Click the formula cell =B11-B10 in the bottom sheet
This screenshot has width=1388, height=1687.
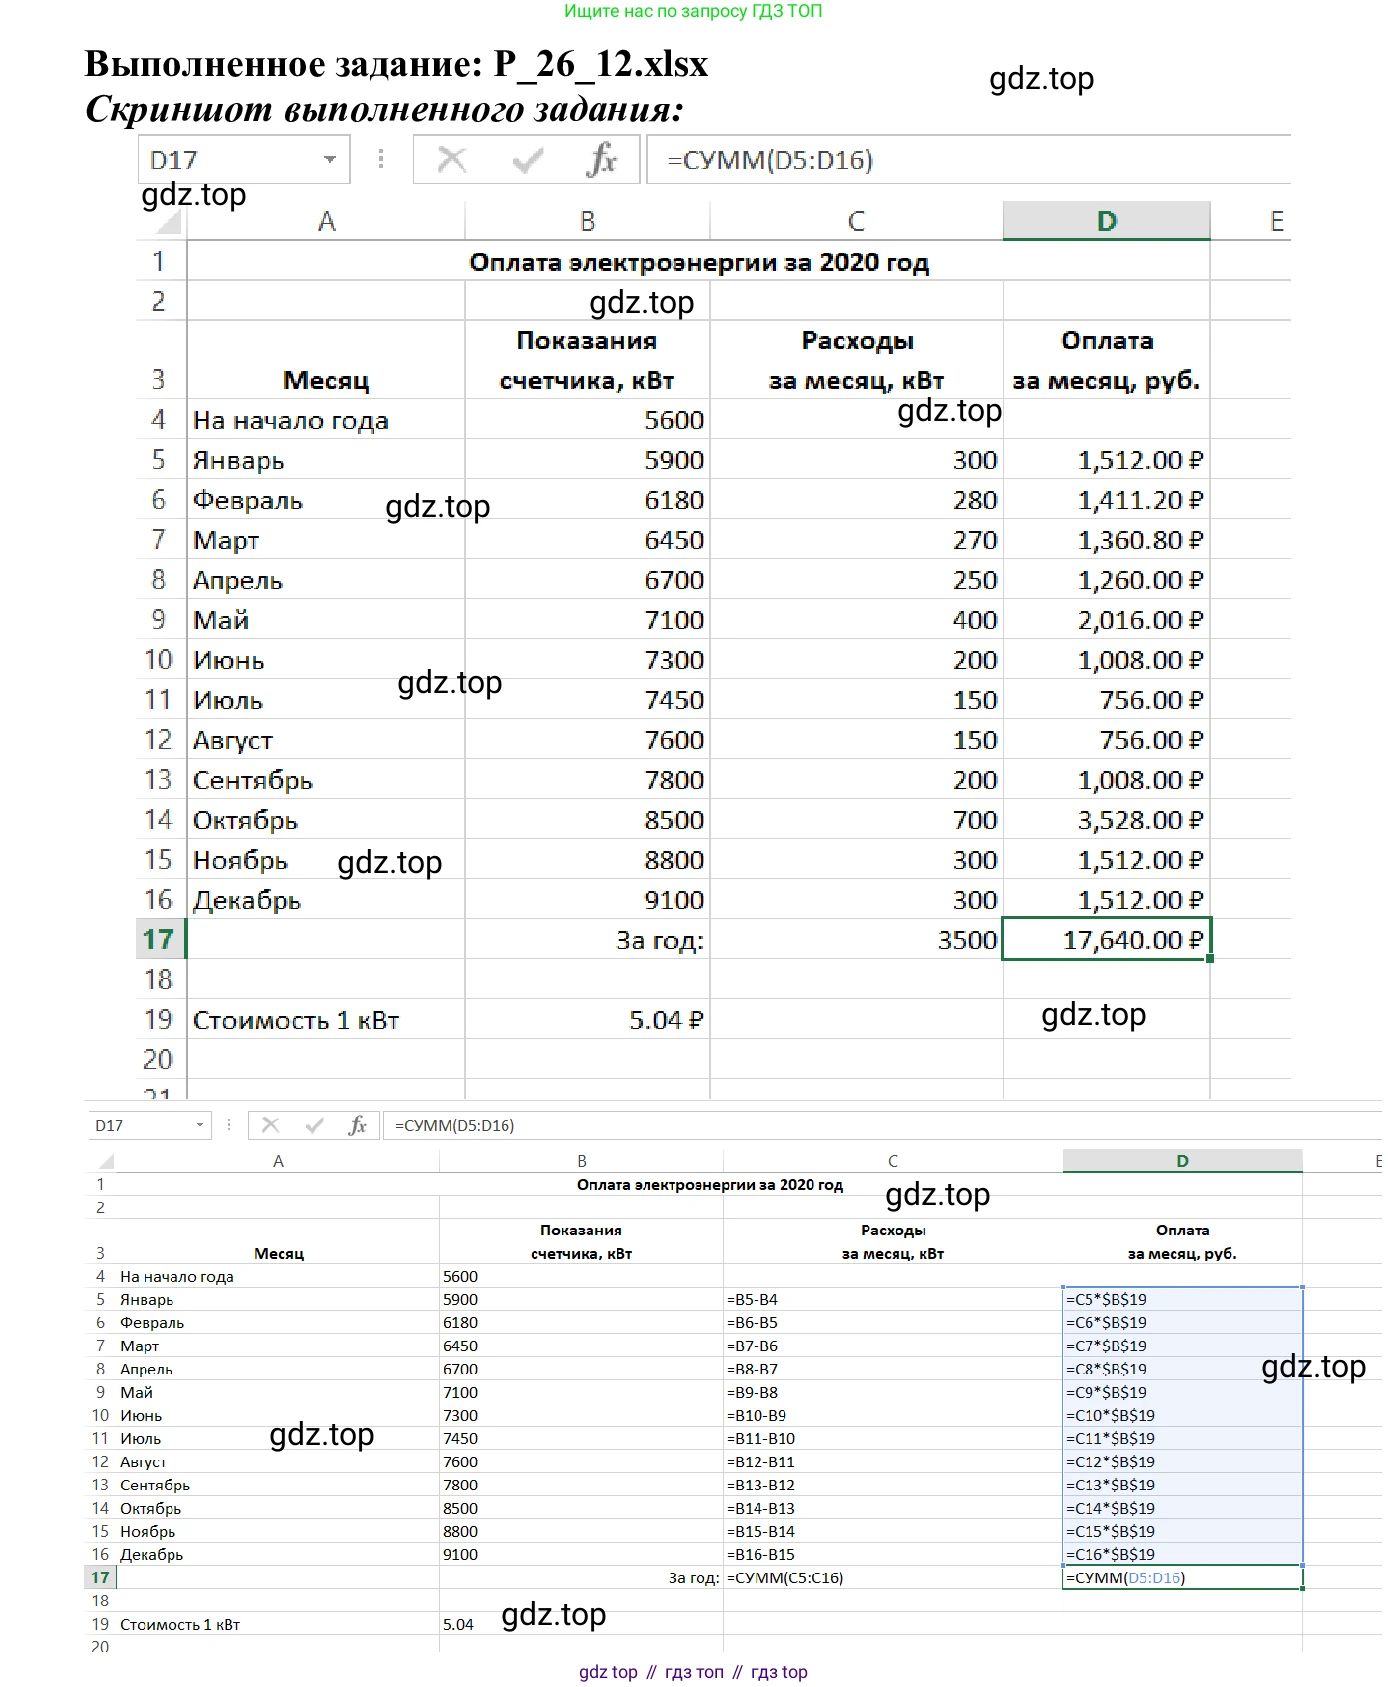click(x=893, y=1438)
